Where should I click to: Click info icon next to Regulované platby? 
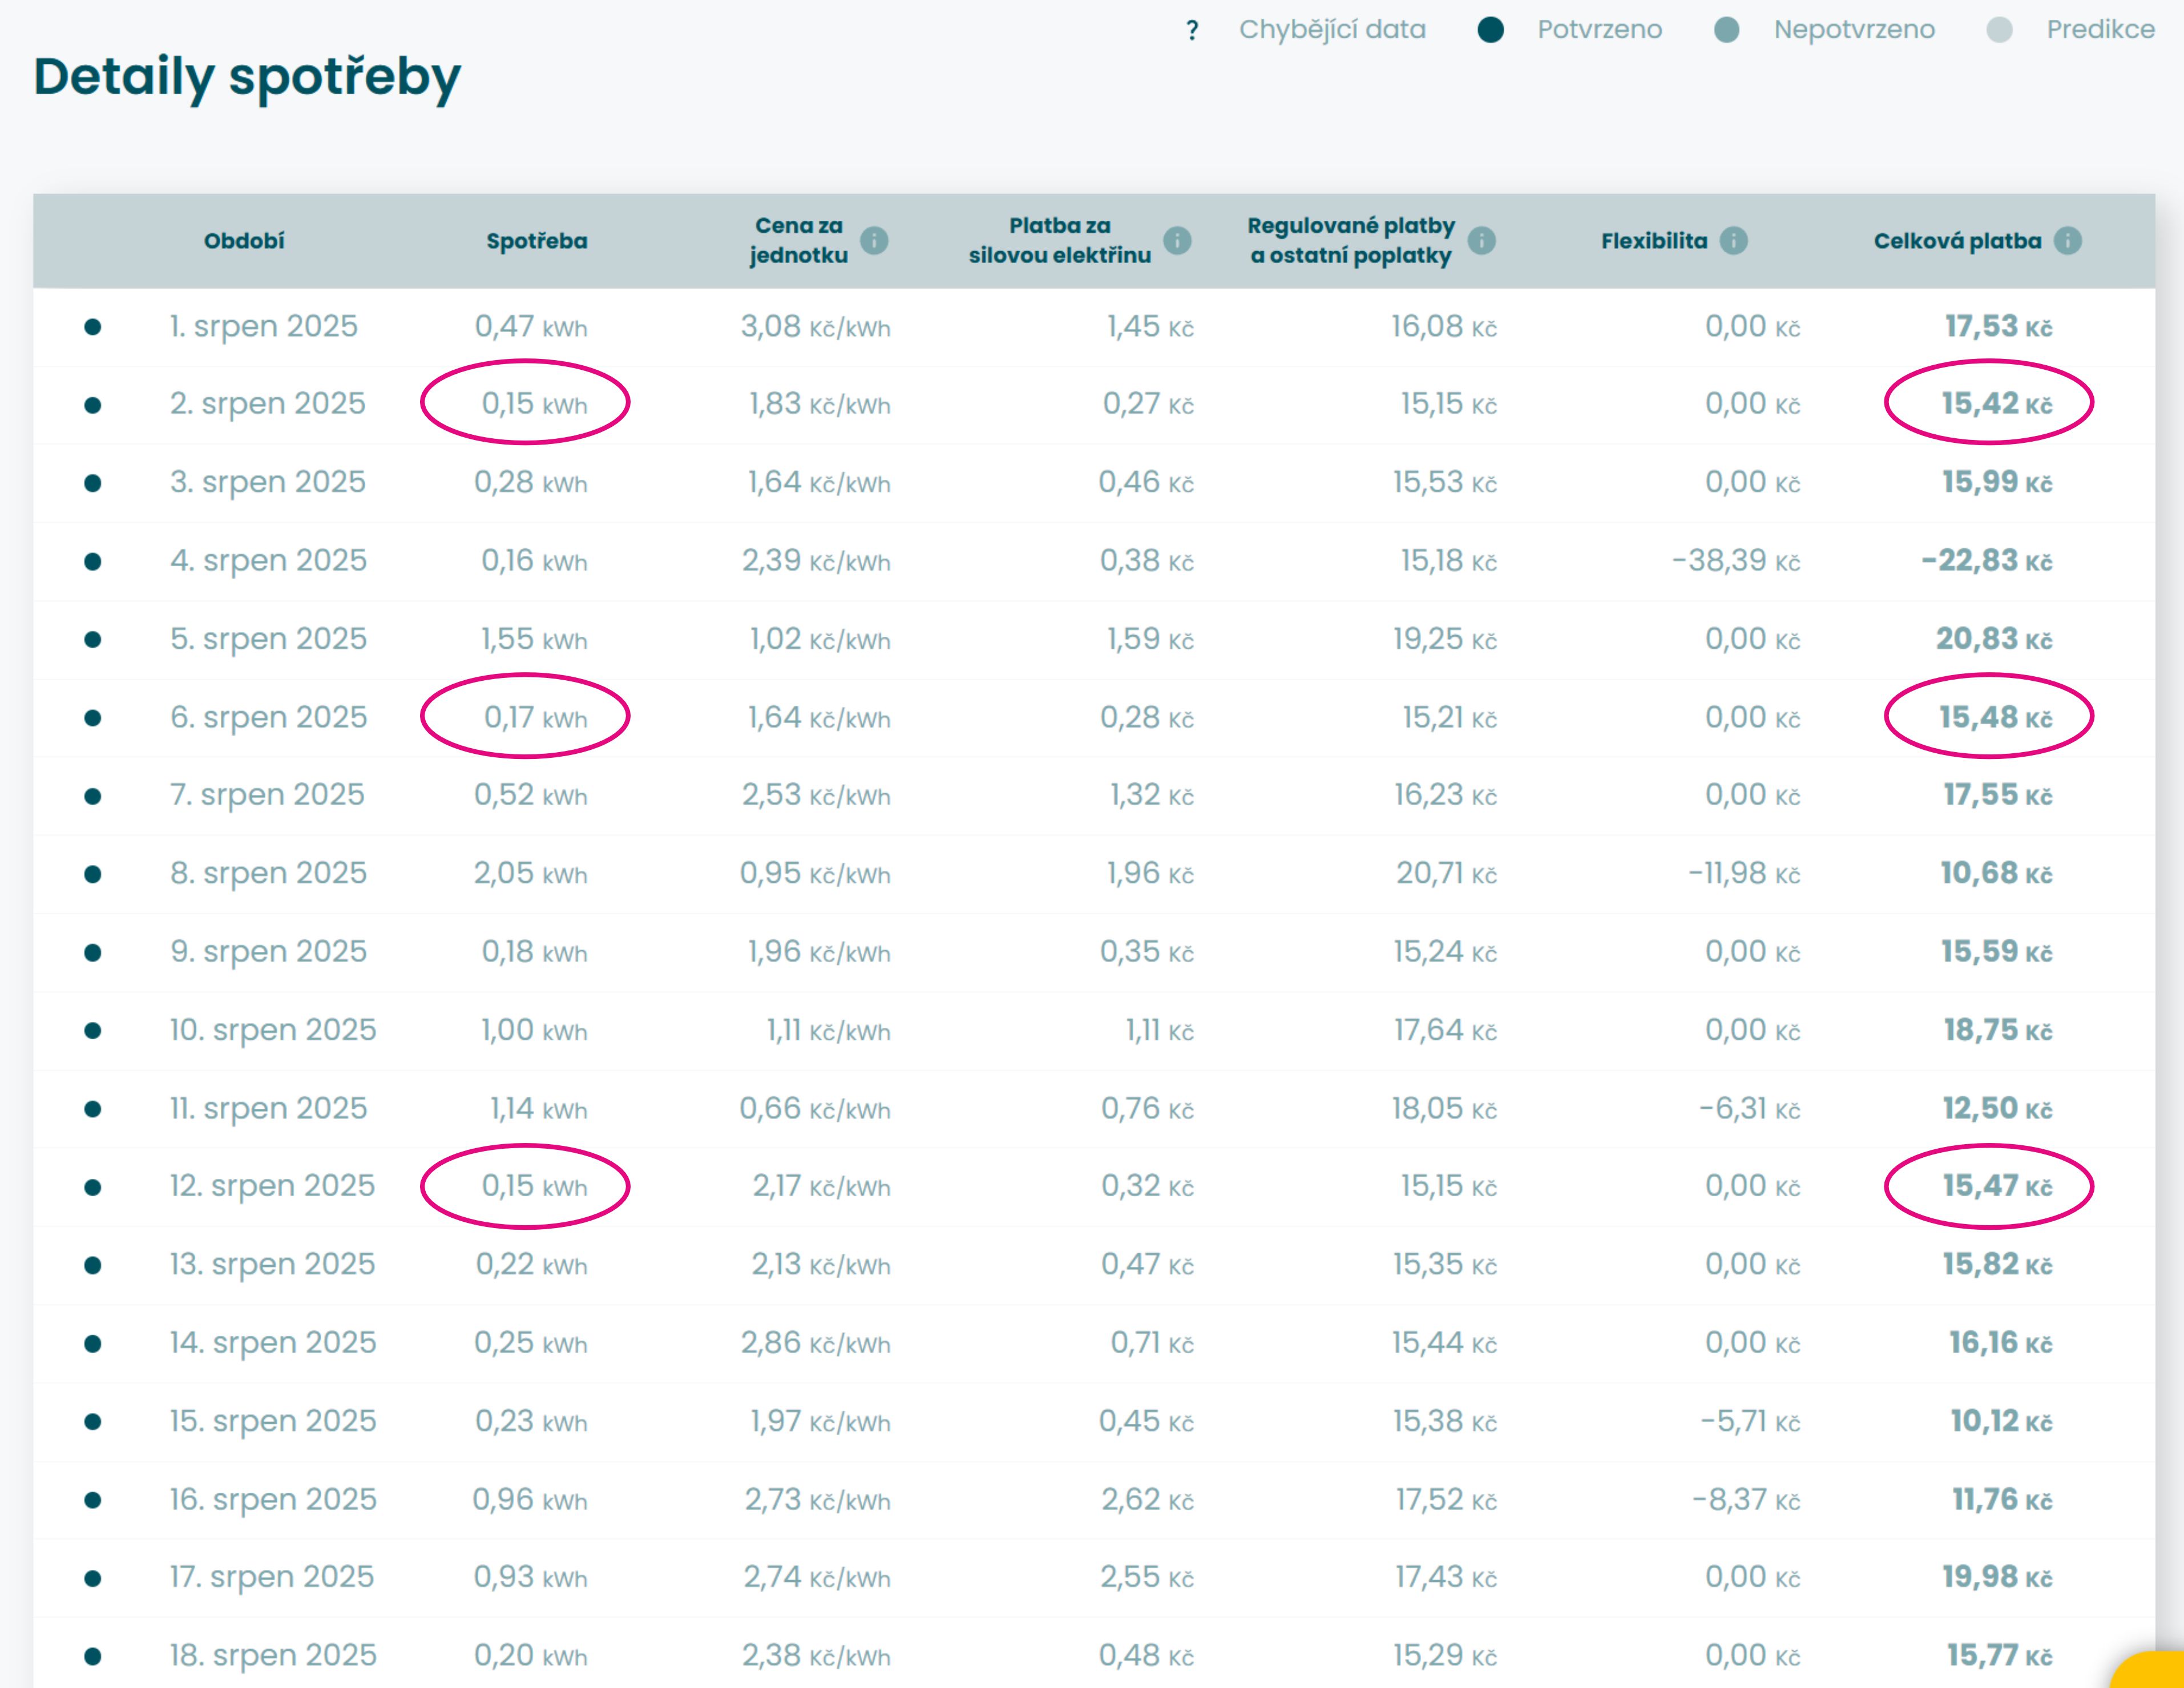1481,241
